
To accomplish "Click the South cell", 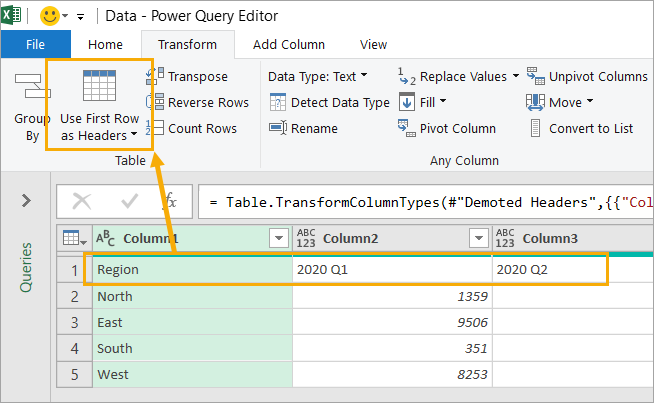I will (192, 348).
